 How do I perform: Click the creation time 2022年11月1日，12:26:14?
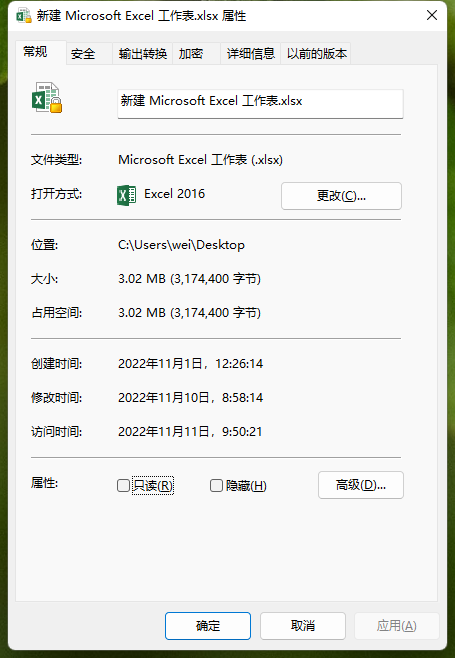coord(191,363)
